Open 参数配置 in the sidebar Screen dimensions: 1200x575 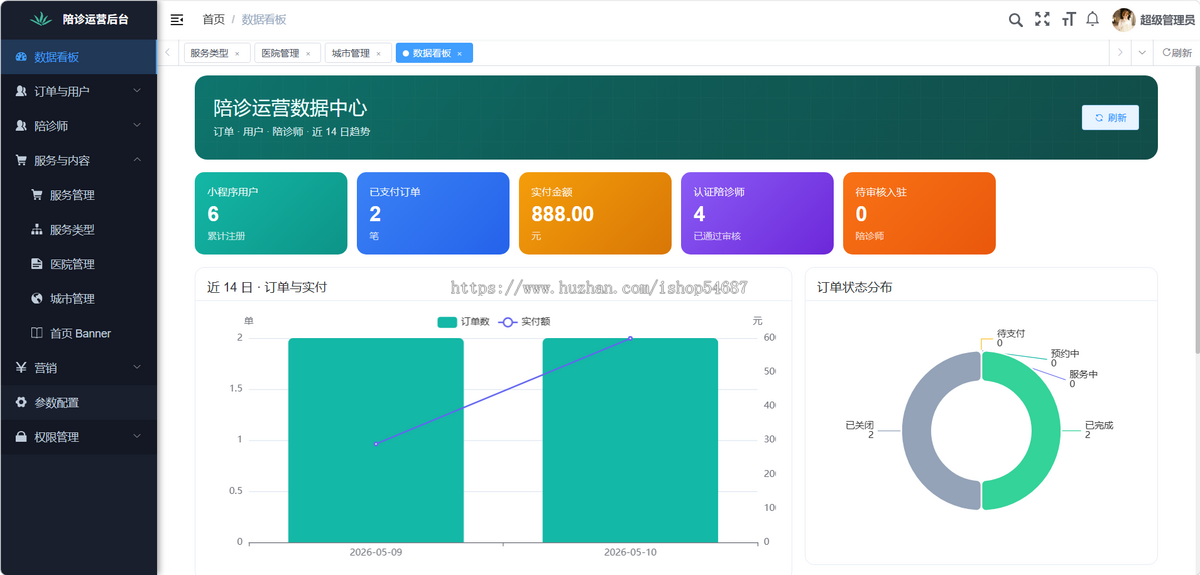(78, 402)
